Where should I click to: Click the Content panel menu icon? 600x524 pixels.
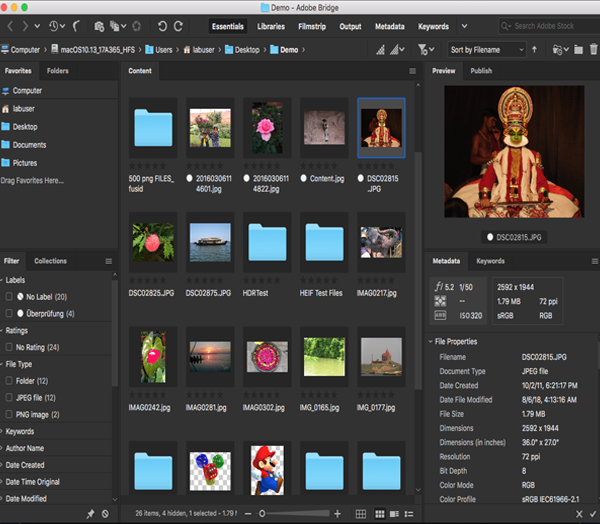[412, 71]
